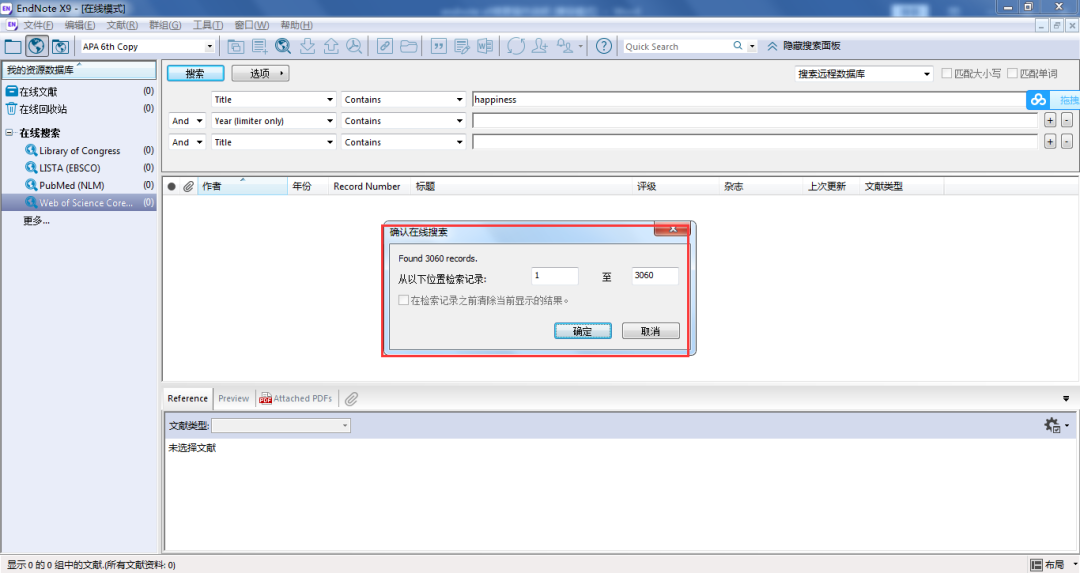Open Contains dropdown in happiness row
This screenshot has height=573, width=1080.
click(x=459, y=100)
